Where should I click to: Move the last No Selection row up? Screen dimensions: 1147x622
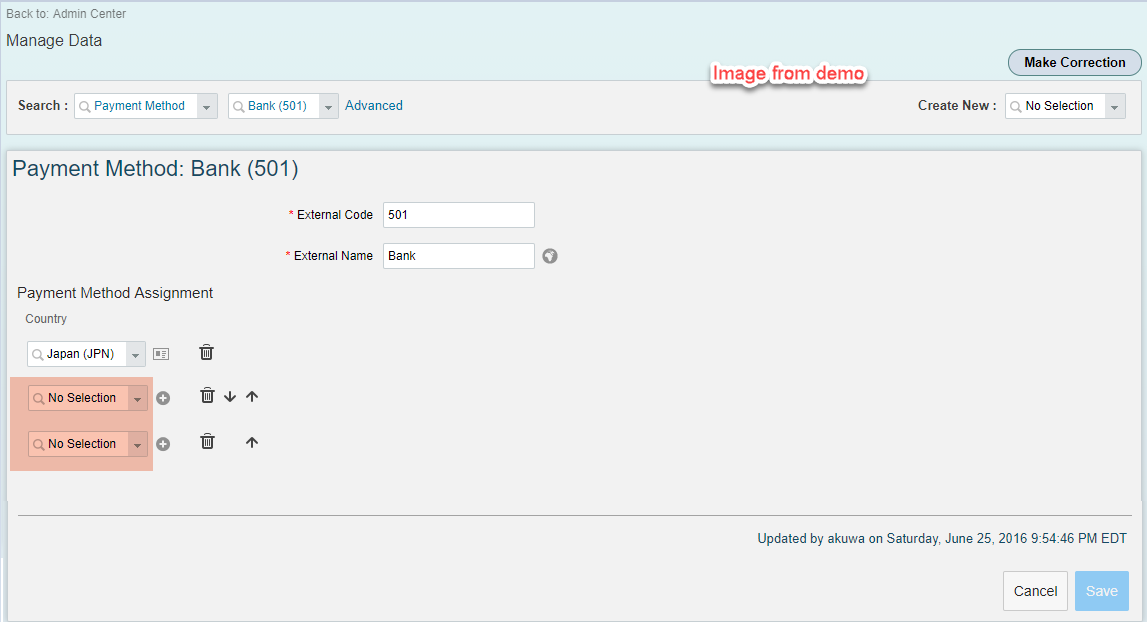coord(252,443)
